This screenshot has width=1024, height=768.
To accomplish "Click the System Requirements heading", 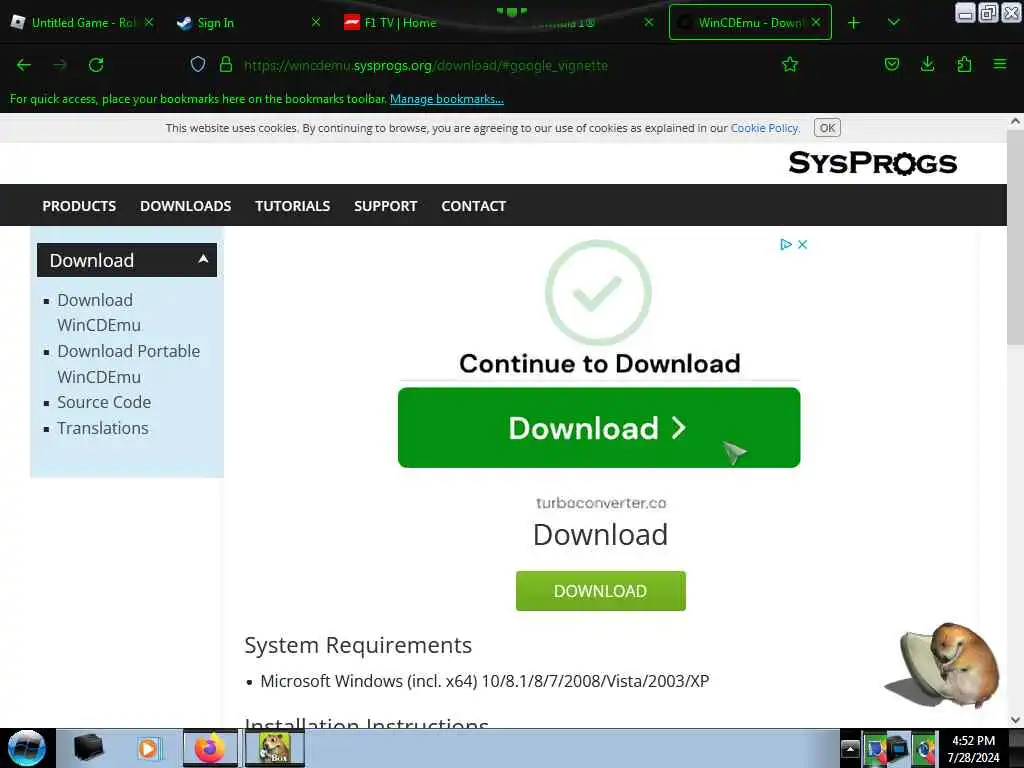I will pyautogui.click(x=358, y=645).
